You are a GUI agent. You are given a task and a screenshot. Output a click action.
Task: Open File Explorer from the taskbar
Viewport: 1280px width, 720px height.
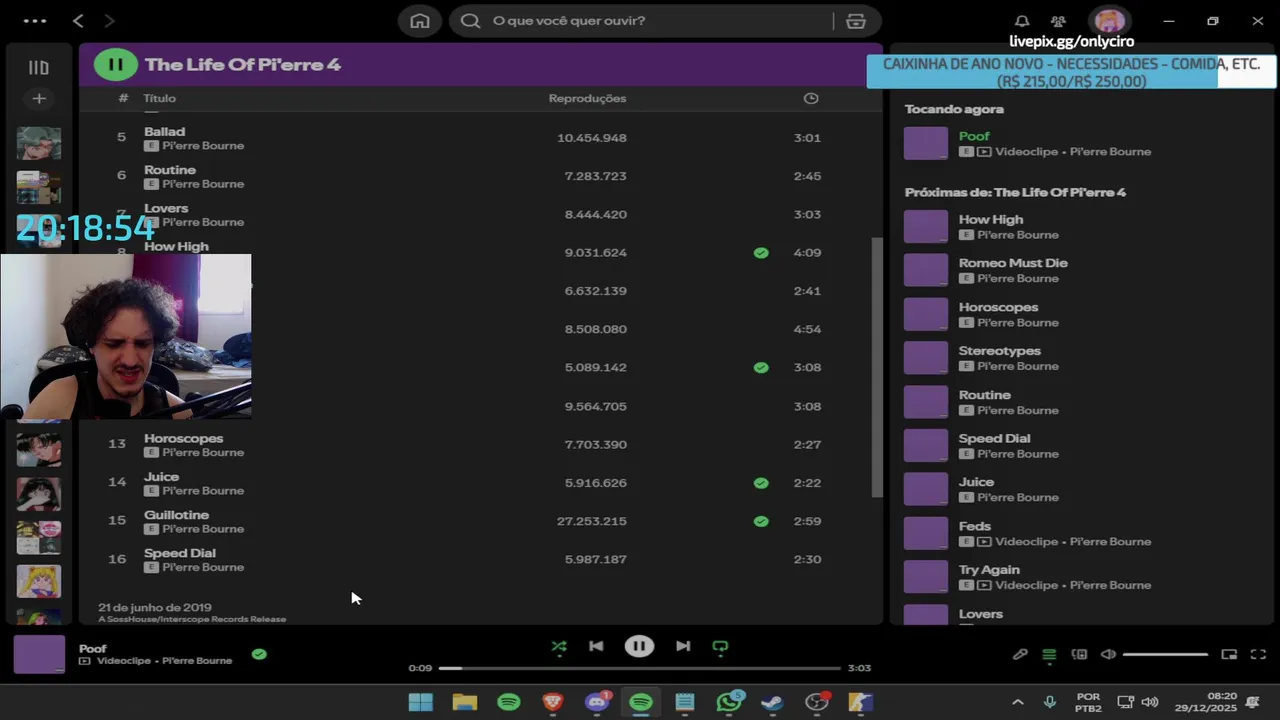465,702
